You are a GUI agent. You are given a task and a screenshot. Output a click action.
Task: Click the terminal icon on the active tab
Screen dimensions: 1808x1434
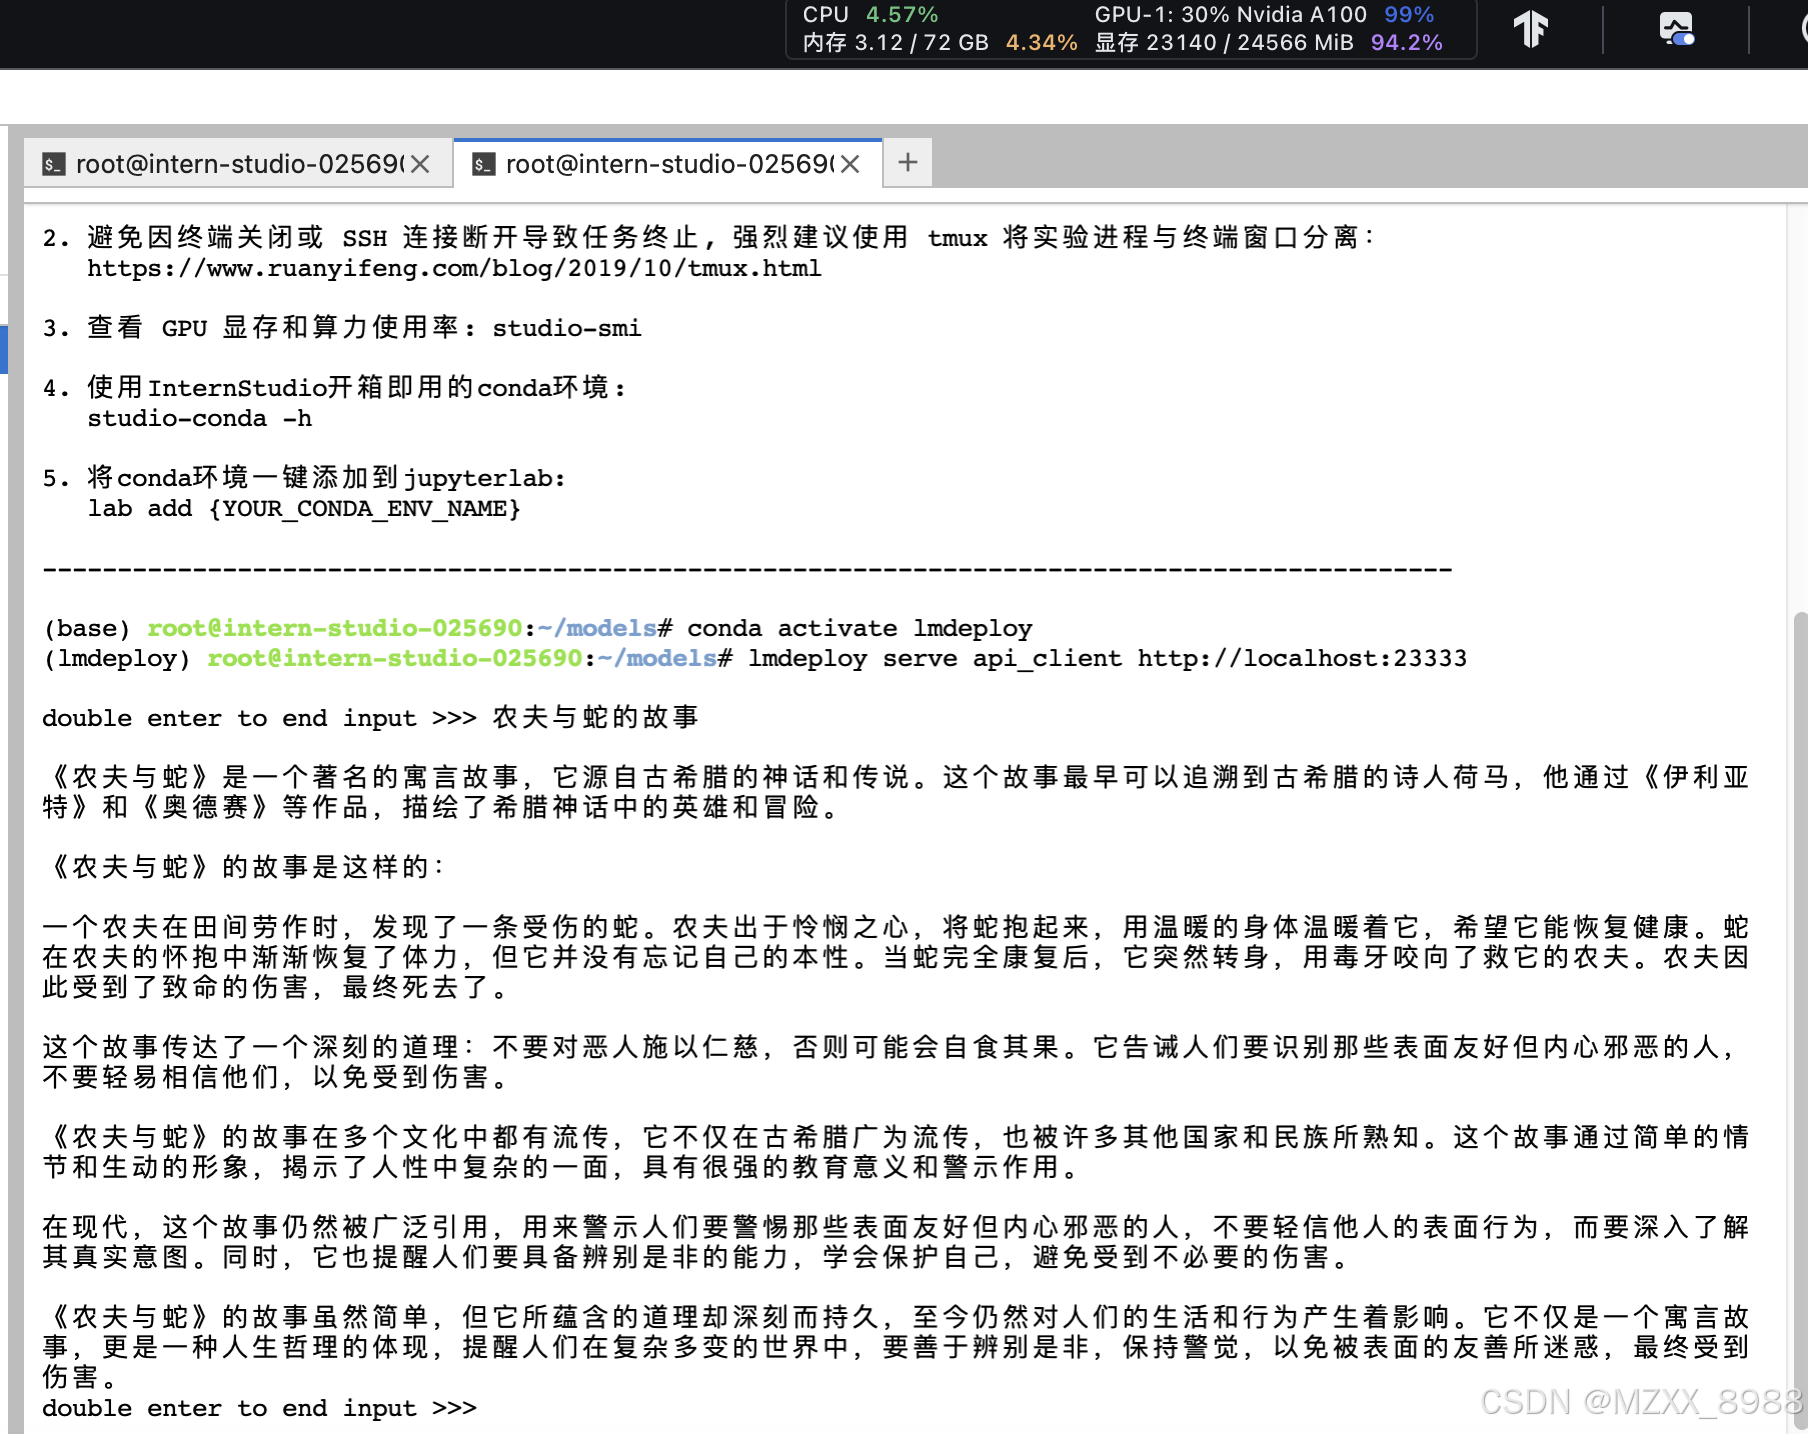click(483, 163)
